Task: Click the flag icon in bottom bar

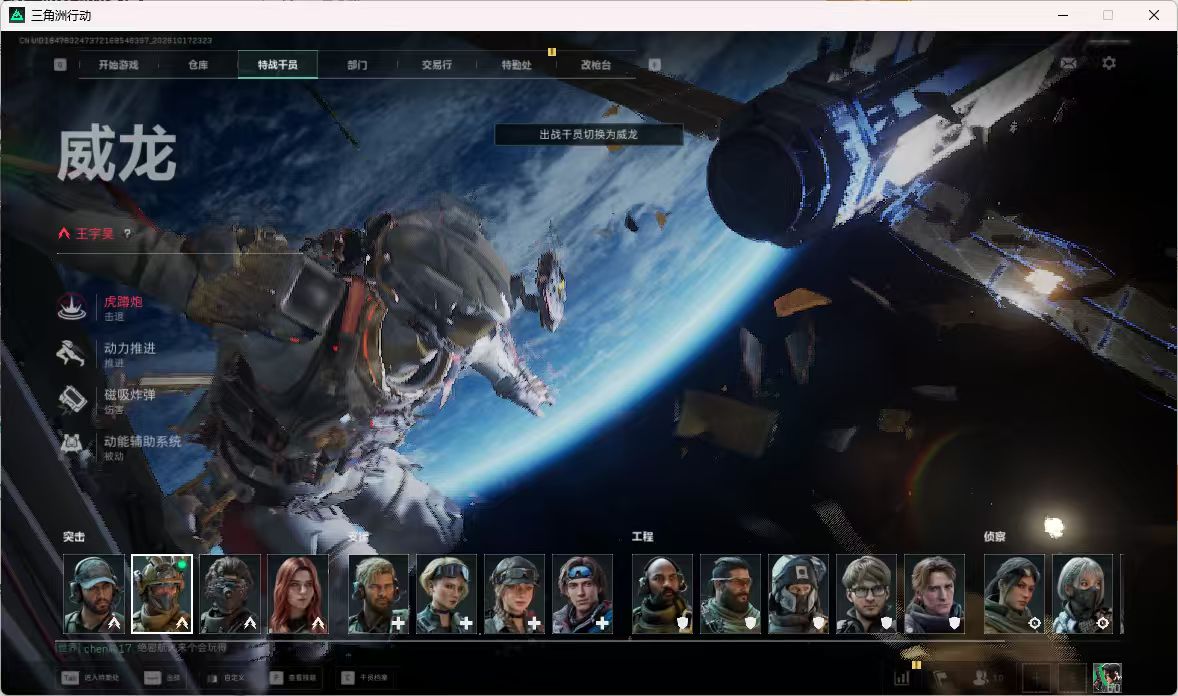Action: [x=941, y=678]
